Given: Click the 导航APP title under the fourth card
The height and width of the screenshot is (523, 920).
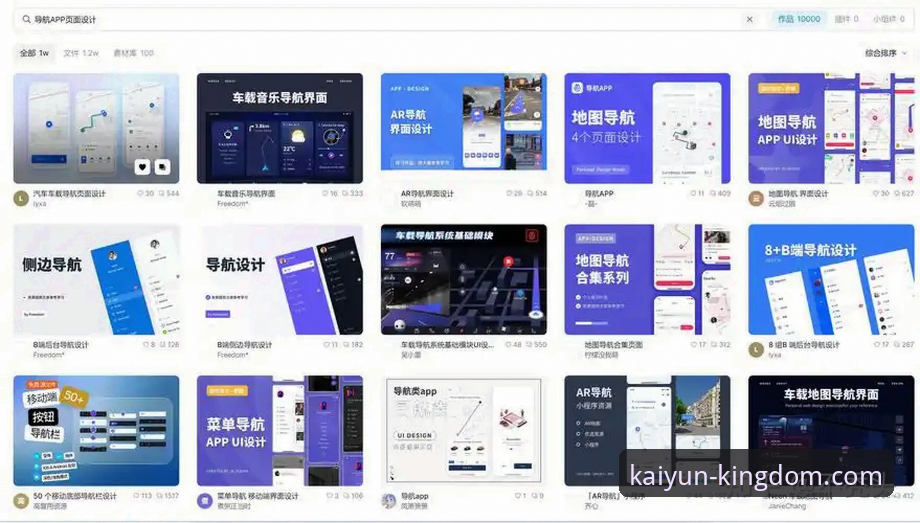Looking at the screenshot, I should coord(599,193).
